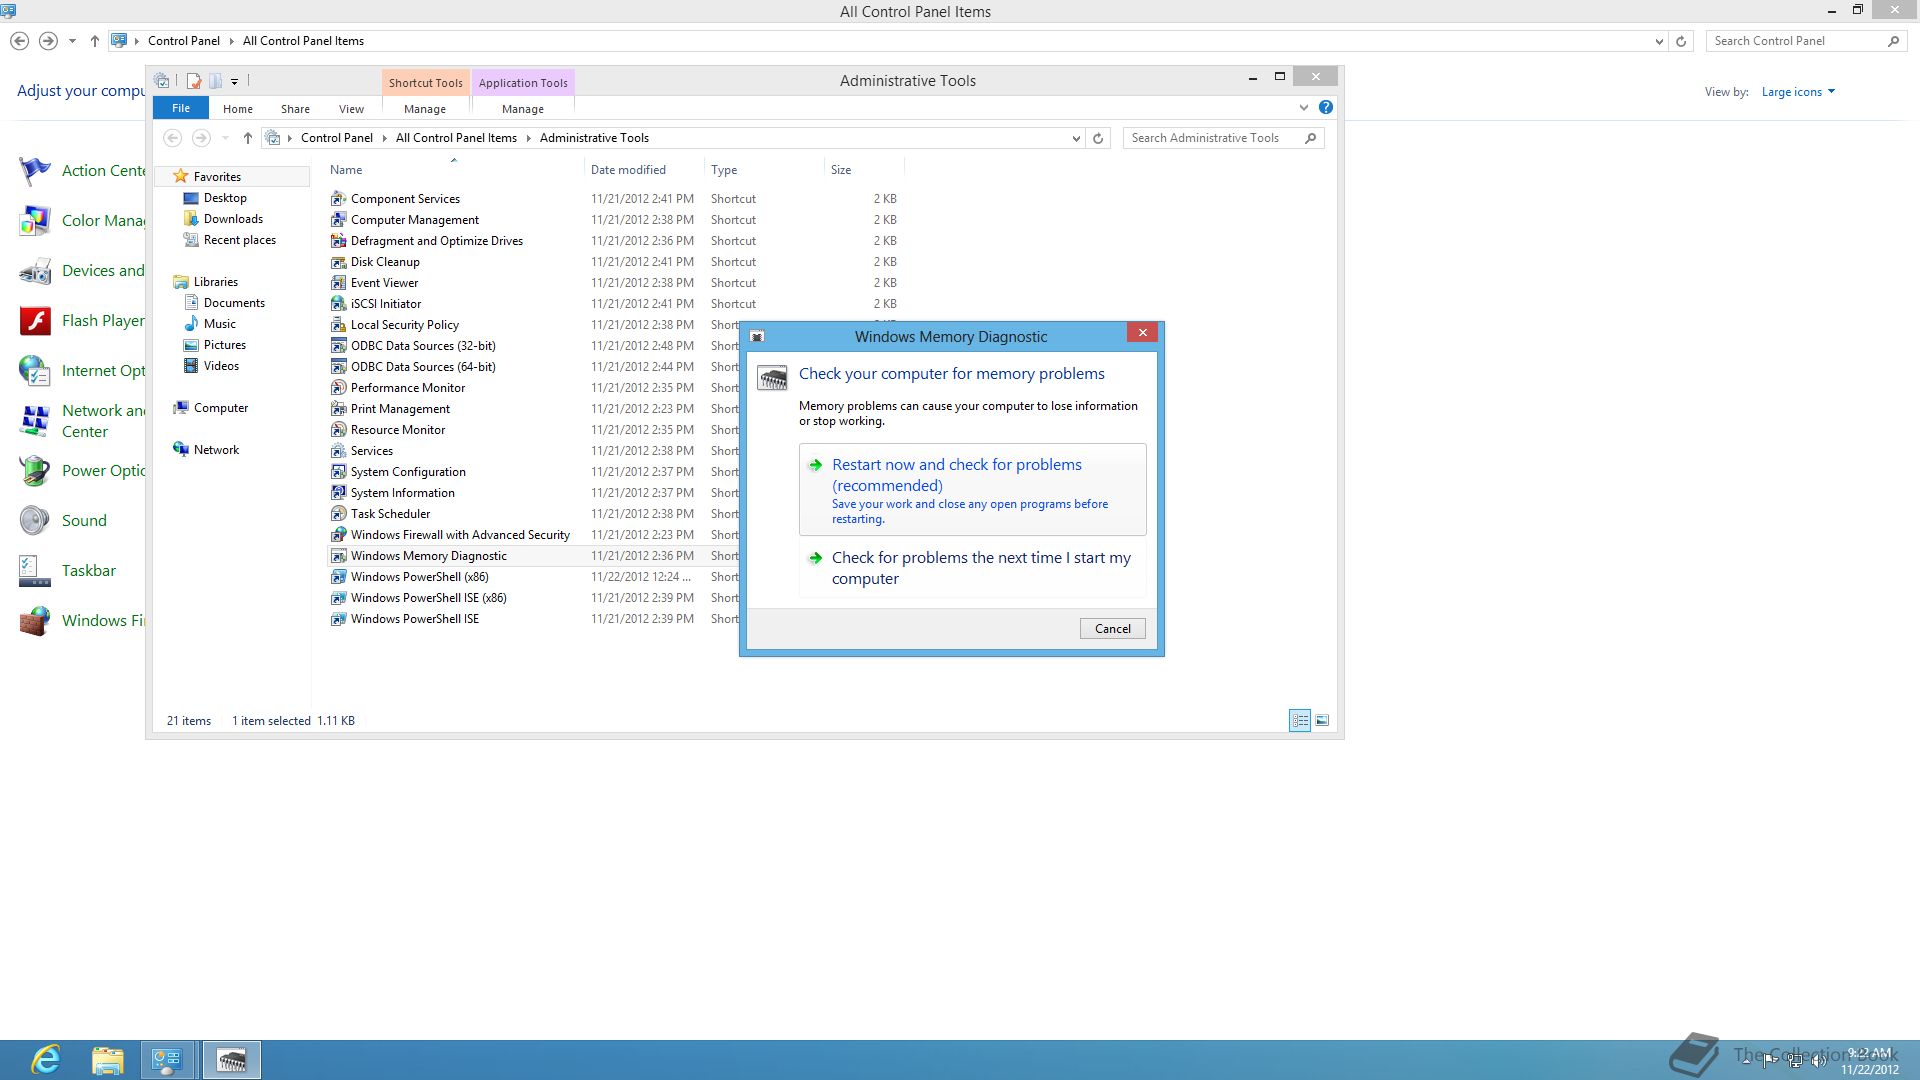Click the Color Management link in Control Panel
Screen dimensions: 1920x1080
(103, 221)
